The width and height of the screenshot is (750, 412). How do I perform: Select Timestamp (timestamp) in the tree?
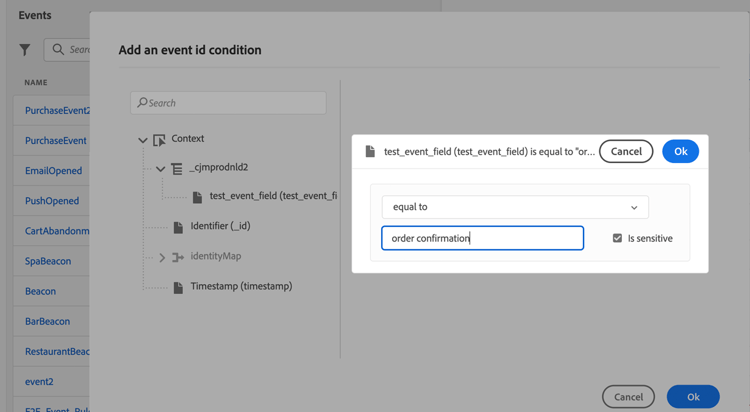point(241,286)
